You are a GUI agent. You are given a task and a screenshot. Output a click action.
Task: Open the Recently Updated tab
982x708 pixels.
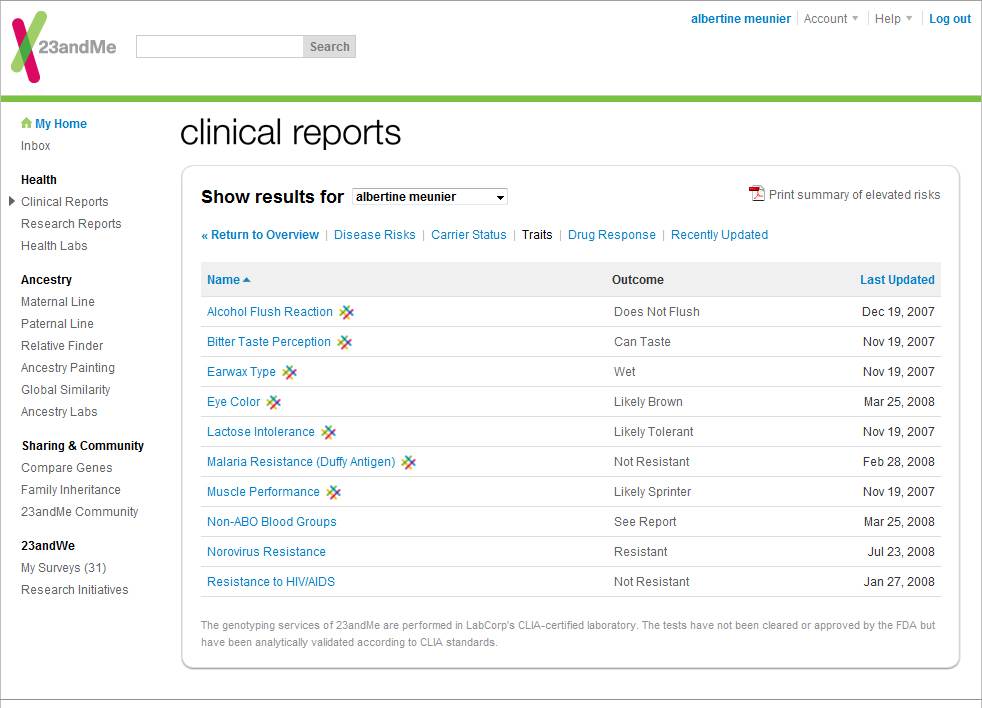coord(720,235)
